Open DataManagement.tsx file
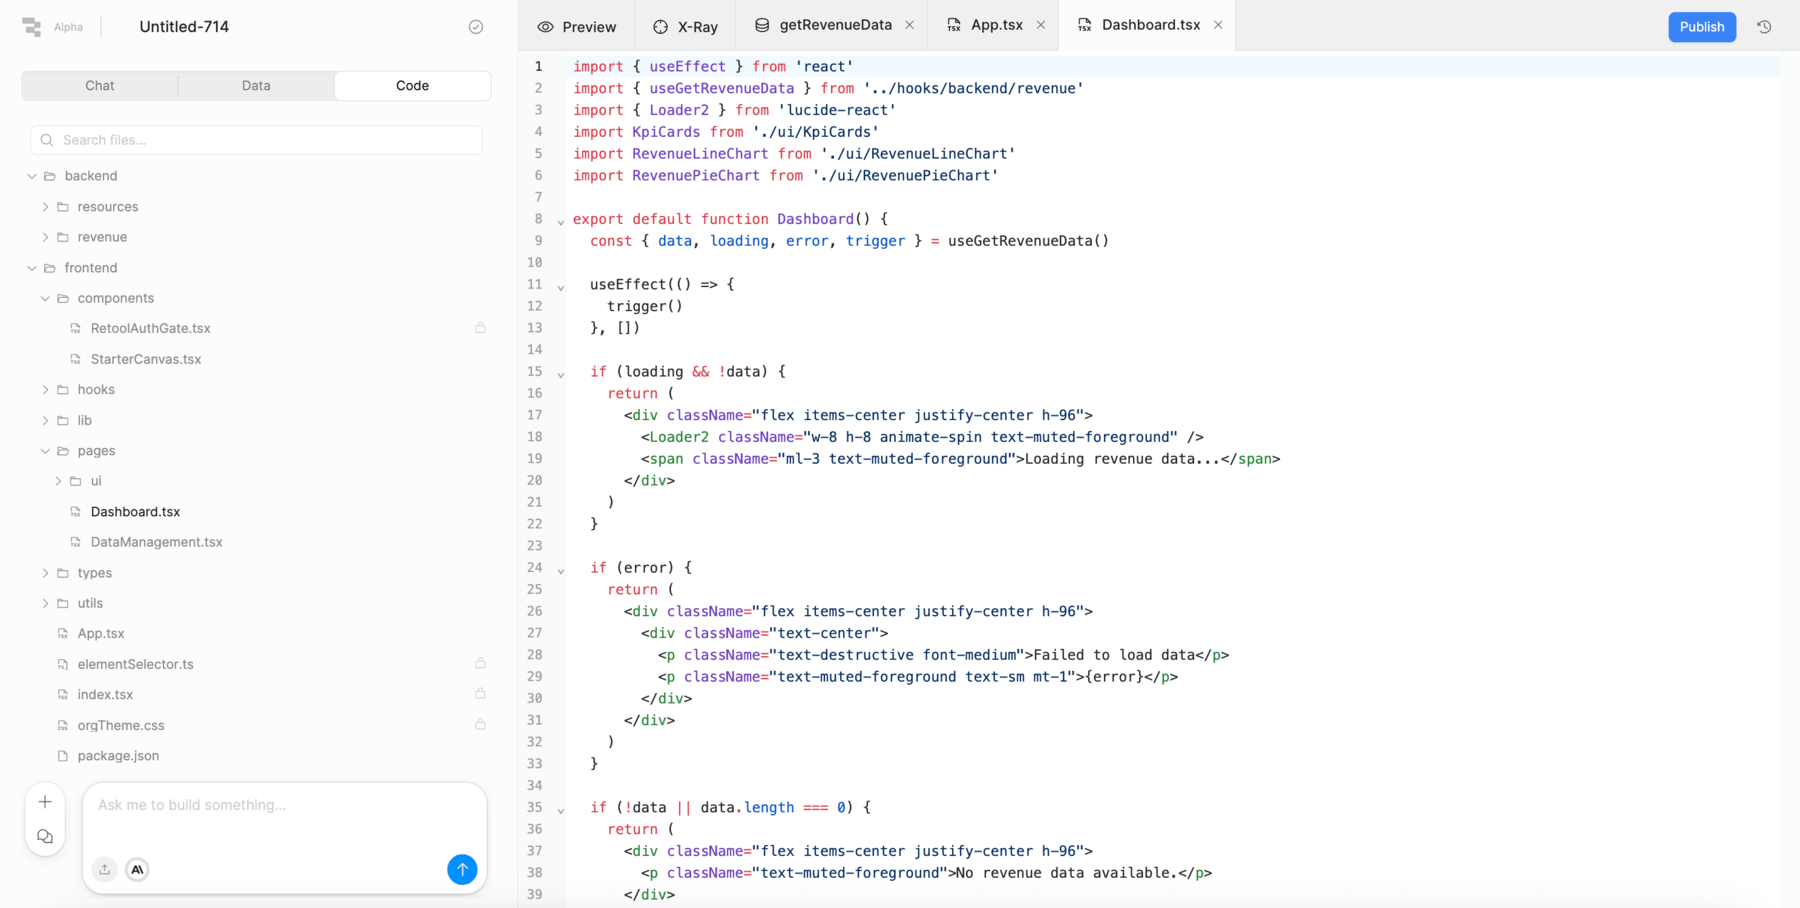1800x908 pixels. (156, 542)
